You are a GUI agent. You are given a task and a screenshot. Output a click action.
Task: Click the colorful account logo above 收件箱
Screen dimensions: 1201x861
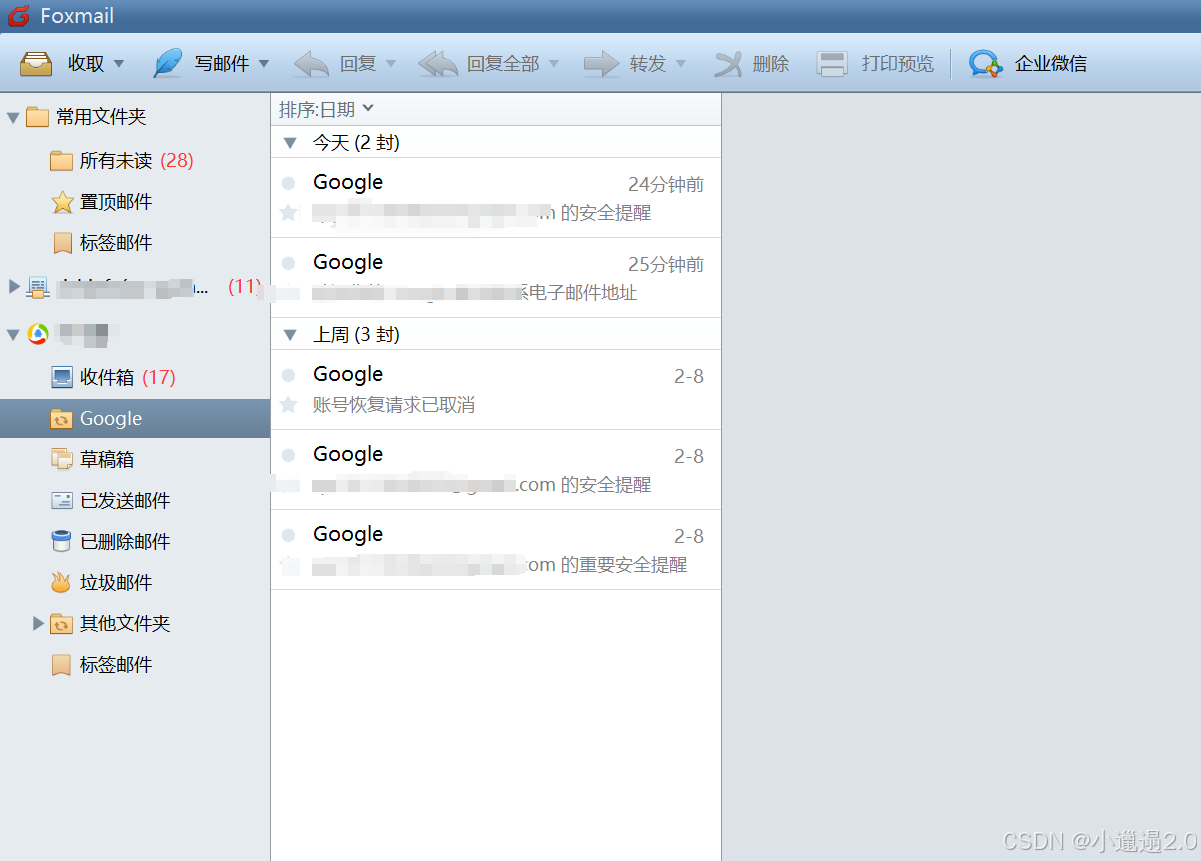coord(38,334)
